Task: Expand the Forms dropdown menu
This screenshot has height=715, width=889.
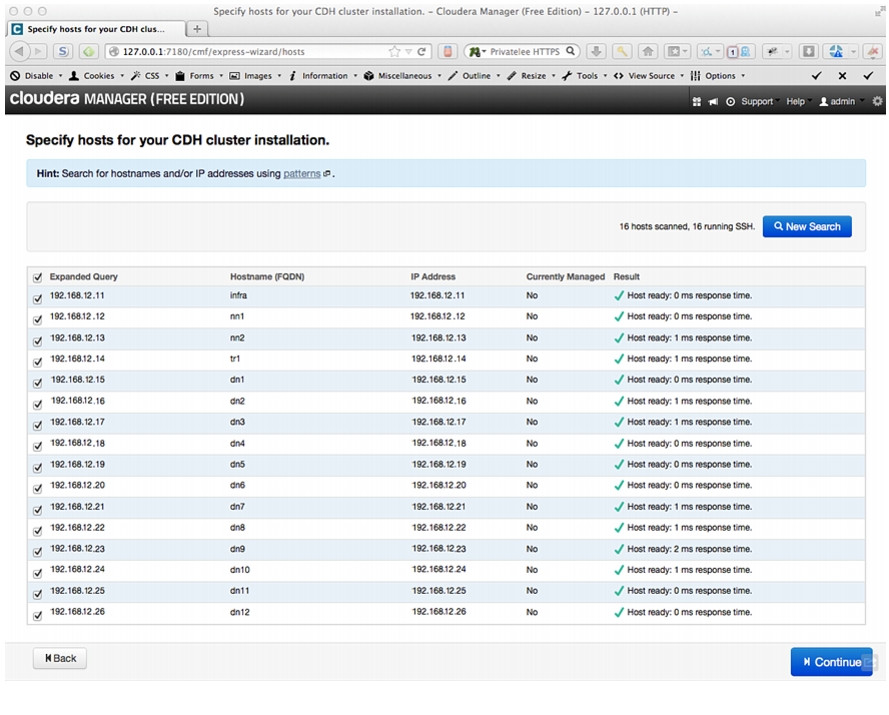Action: coord(199,75)
